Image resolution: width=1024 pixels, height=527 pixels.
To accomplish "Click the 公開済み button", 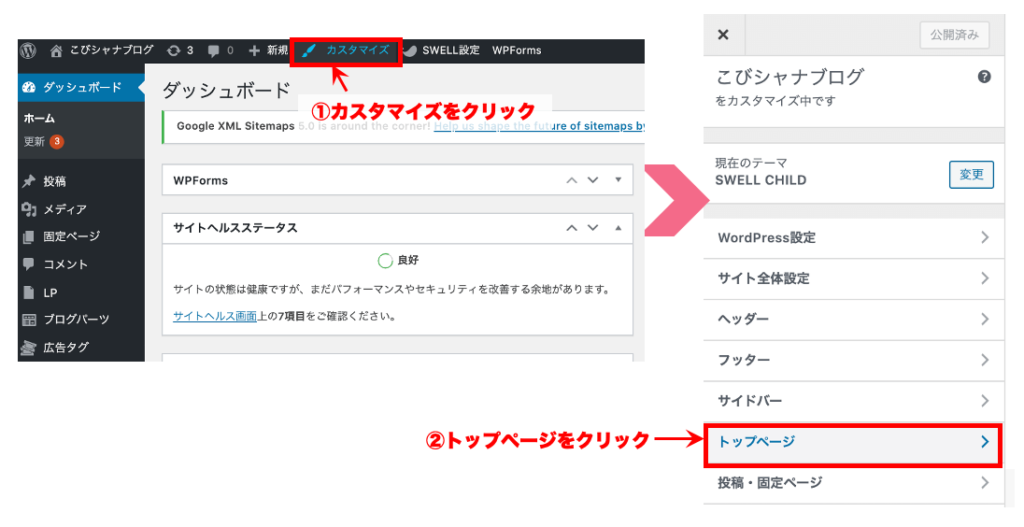I will pyautogui.click(x=954, y=35).
